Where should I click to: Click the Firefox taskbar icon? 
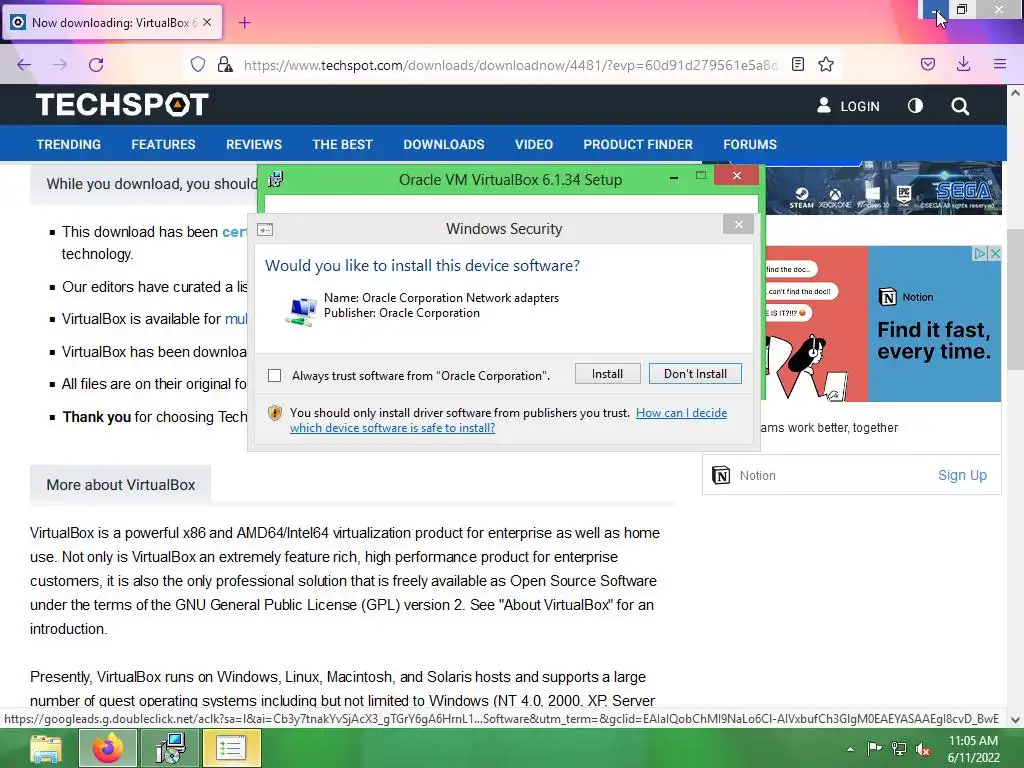point(108,748)
